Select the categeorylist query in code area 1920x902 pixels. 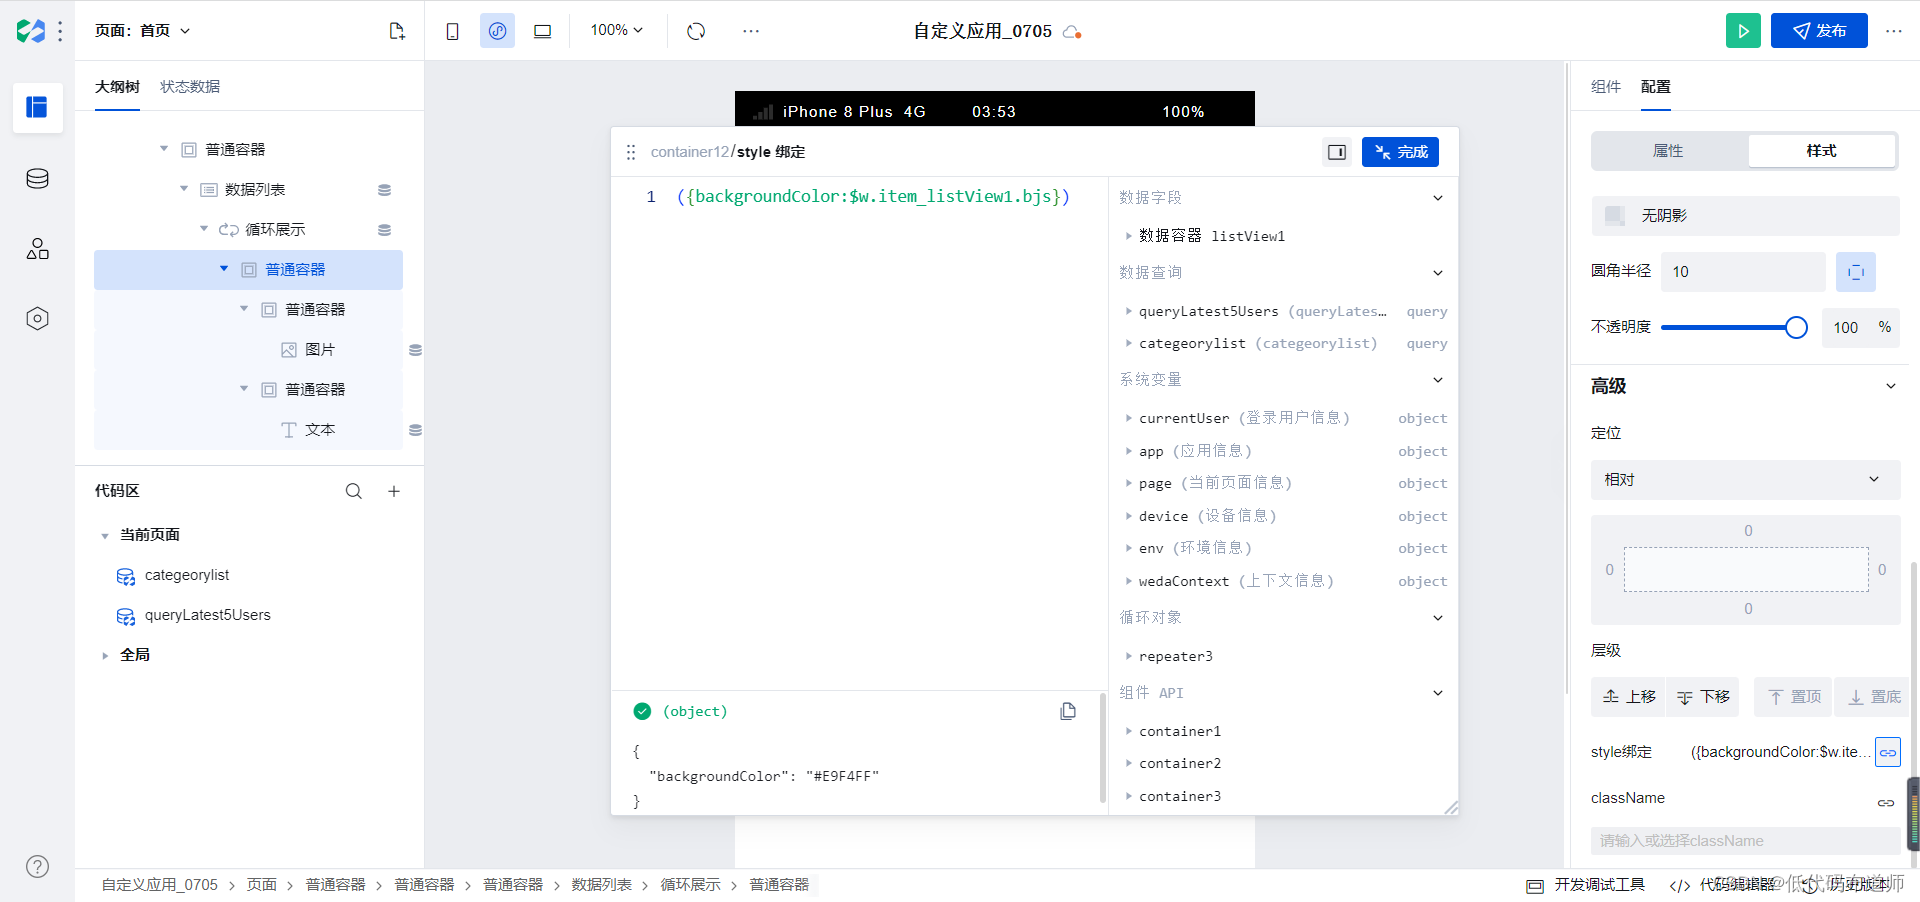pyautogui.click(x=186, y=576)
